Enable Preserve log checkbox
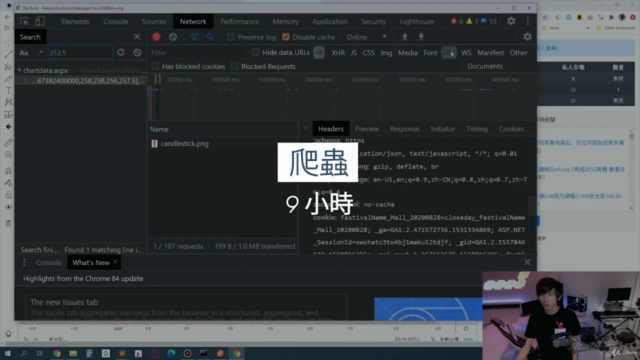Viewport: 640px width, 360px height. point(231,37)
